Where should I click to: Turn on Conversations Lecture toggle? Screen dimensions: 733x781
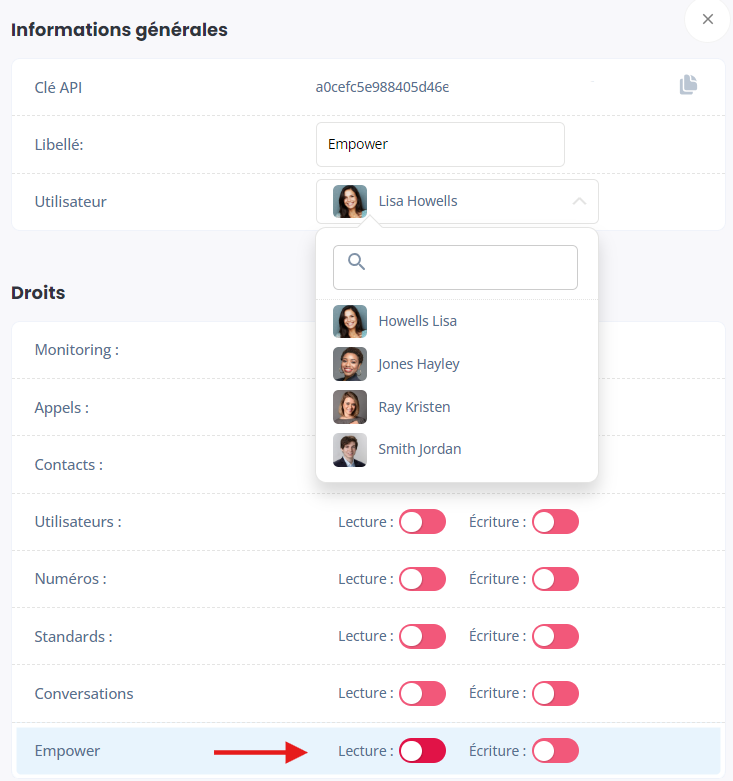coord(422,693)
